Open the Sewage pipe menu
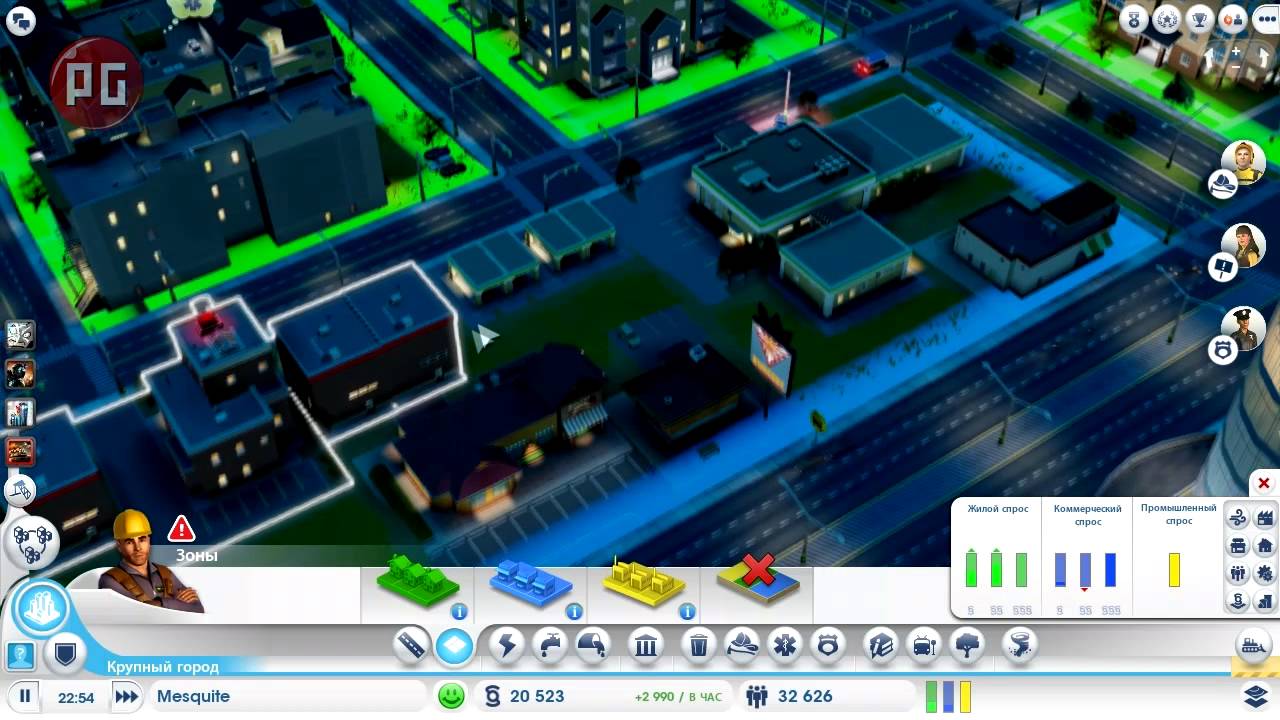 [593, 646]
